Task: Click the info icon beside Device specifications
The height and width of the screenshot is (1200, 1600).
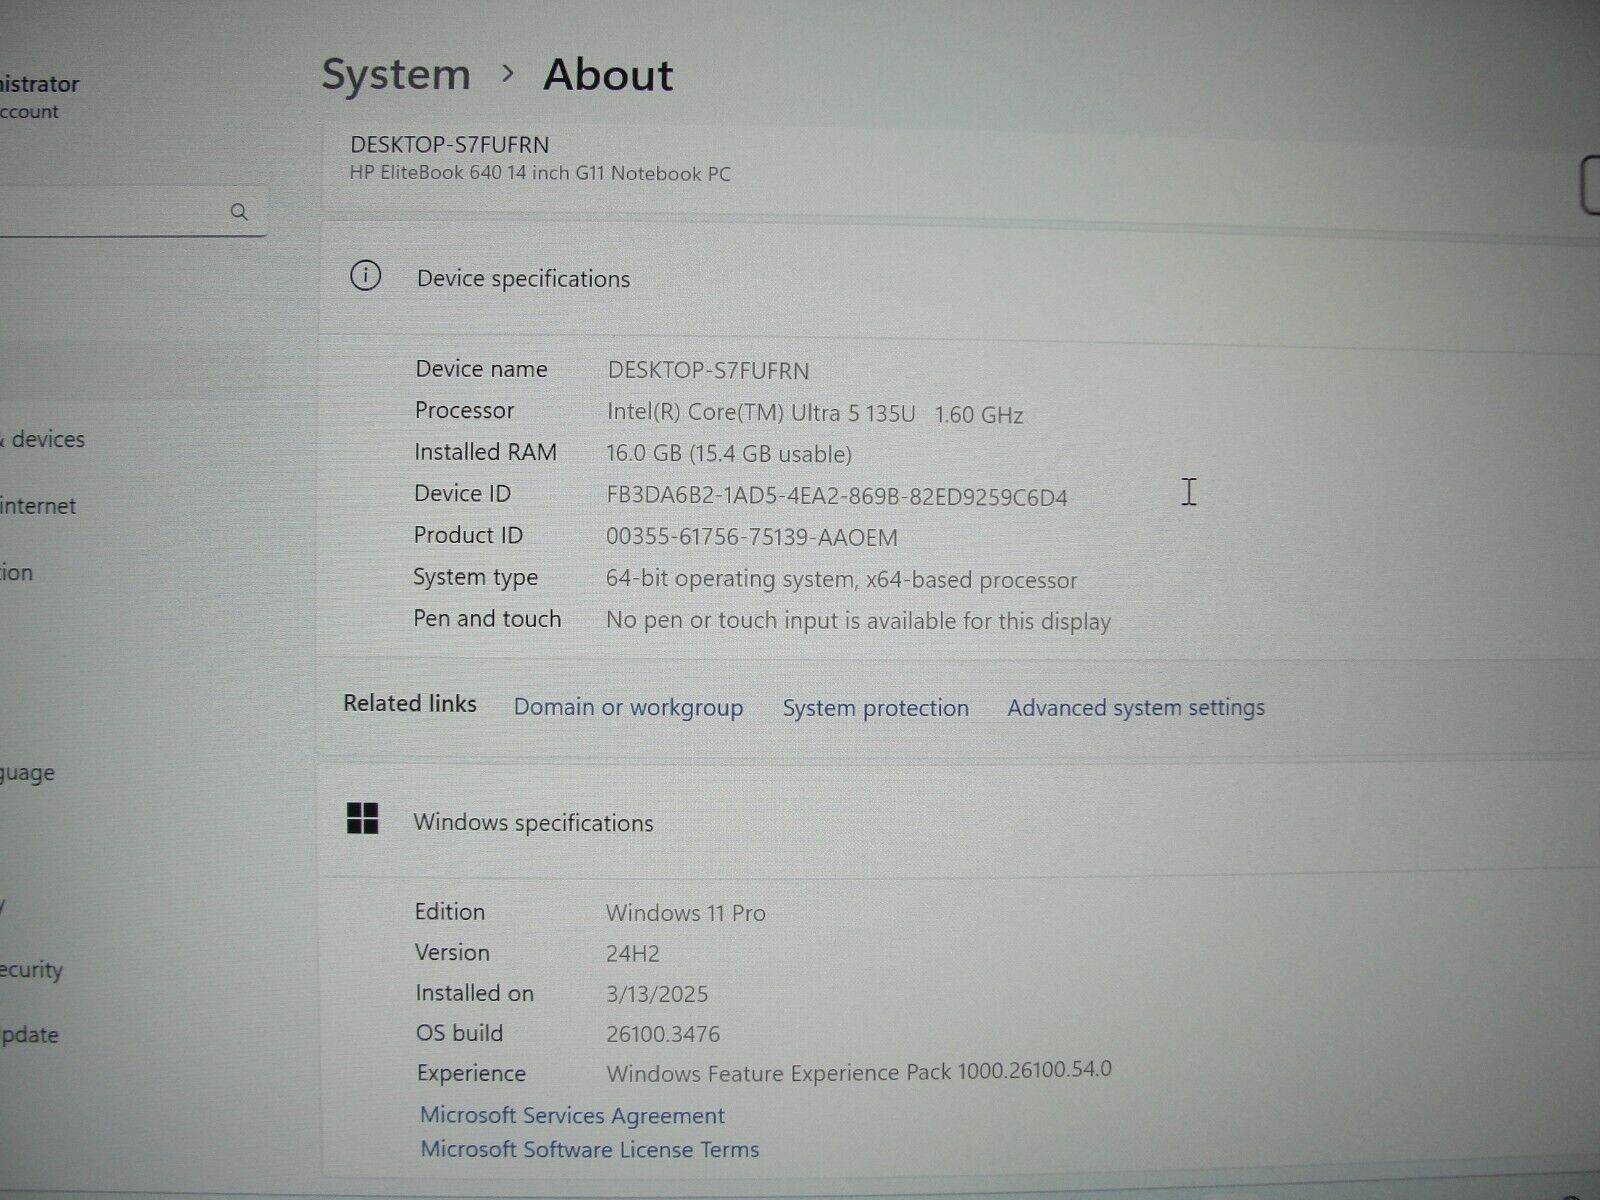Action: pos(366,278)
